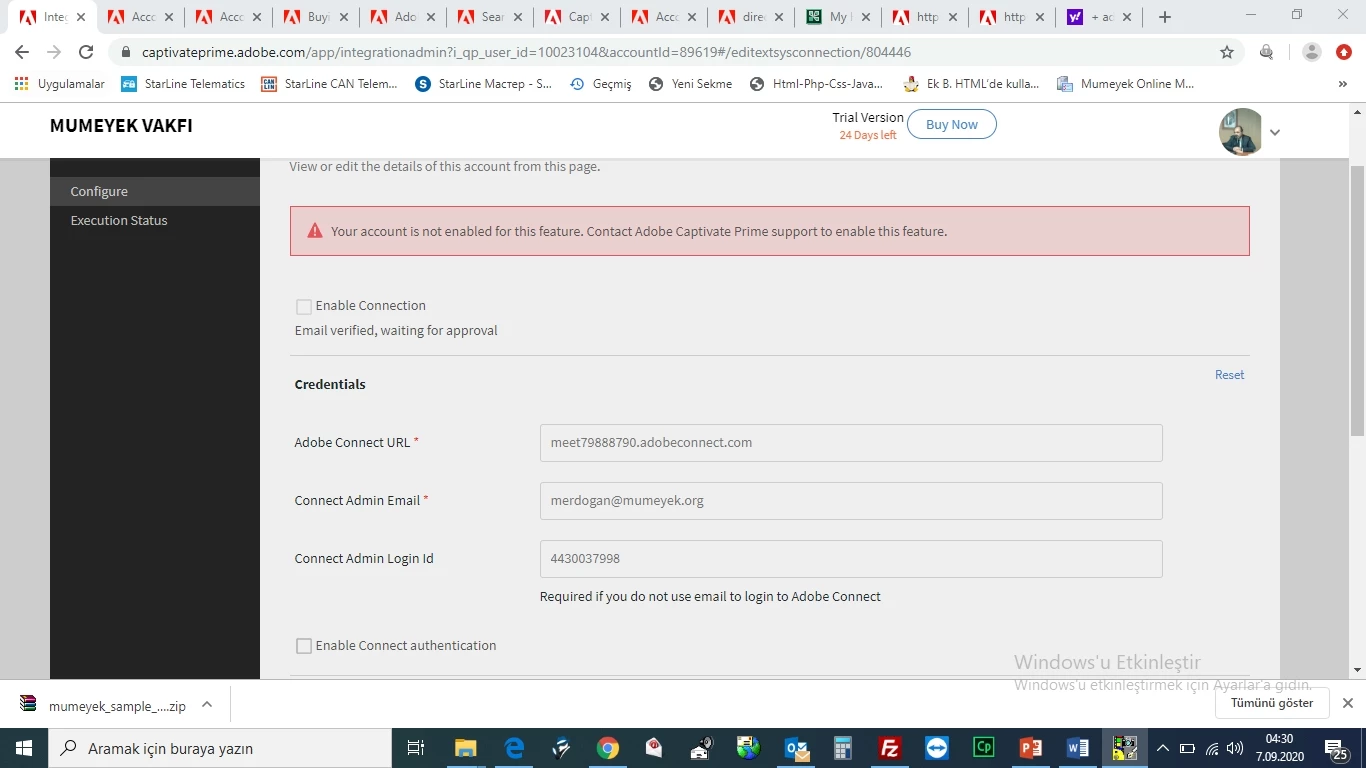Viewport: 1366px width, 768px height.
Task: Reload the page with the refresh icon
Action: coord(86,52)
